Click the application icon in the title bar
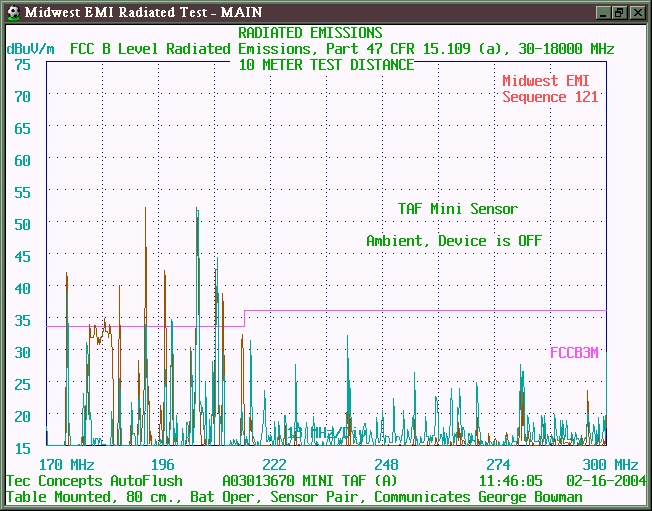The width and height of the screenshot is (652, 511). click(12, 12)
